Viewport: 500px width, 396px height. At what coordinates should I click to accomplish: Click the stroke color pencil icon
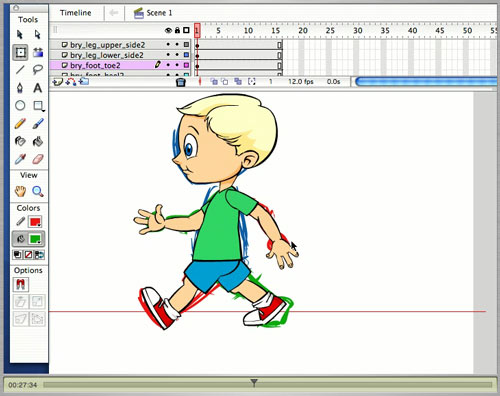coord(20,221)
